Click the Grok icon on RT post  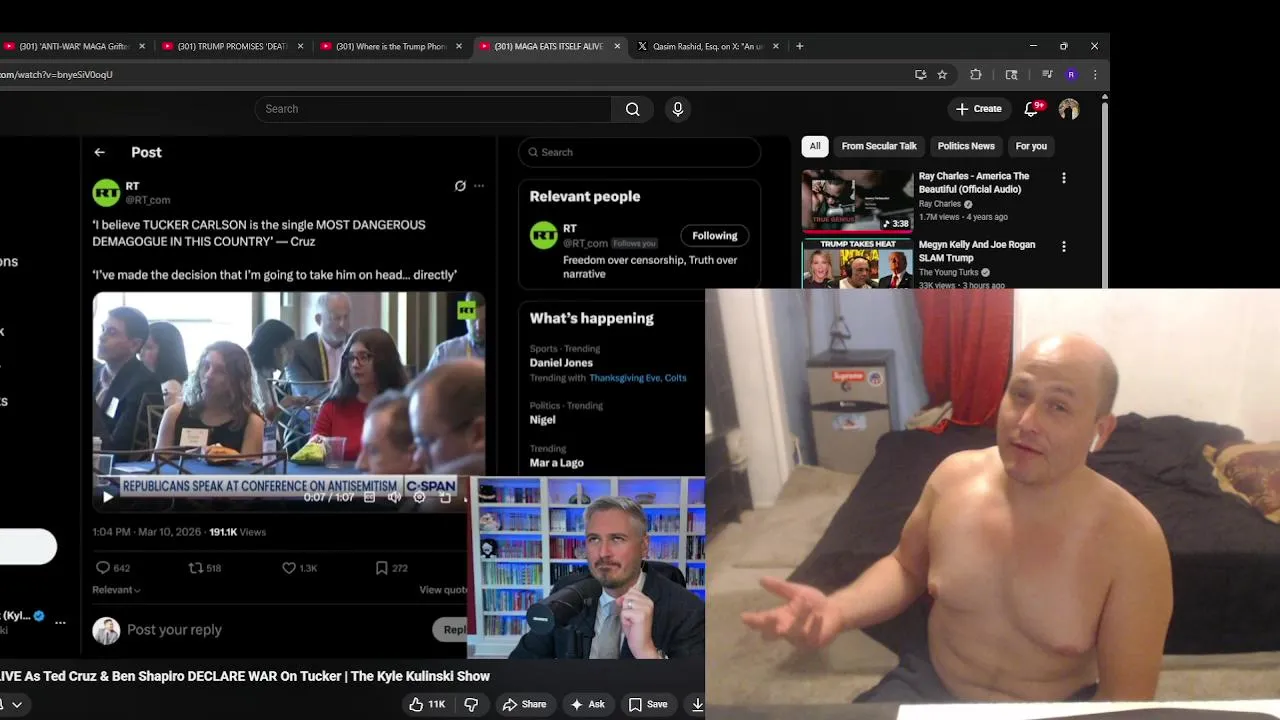(460, 186)
